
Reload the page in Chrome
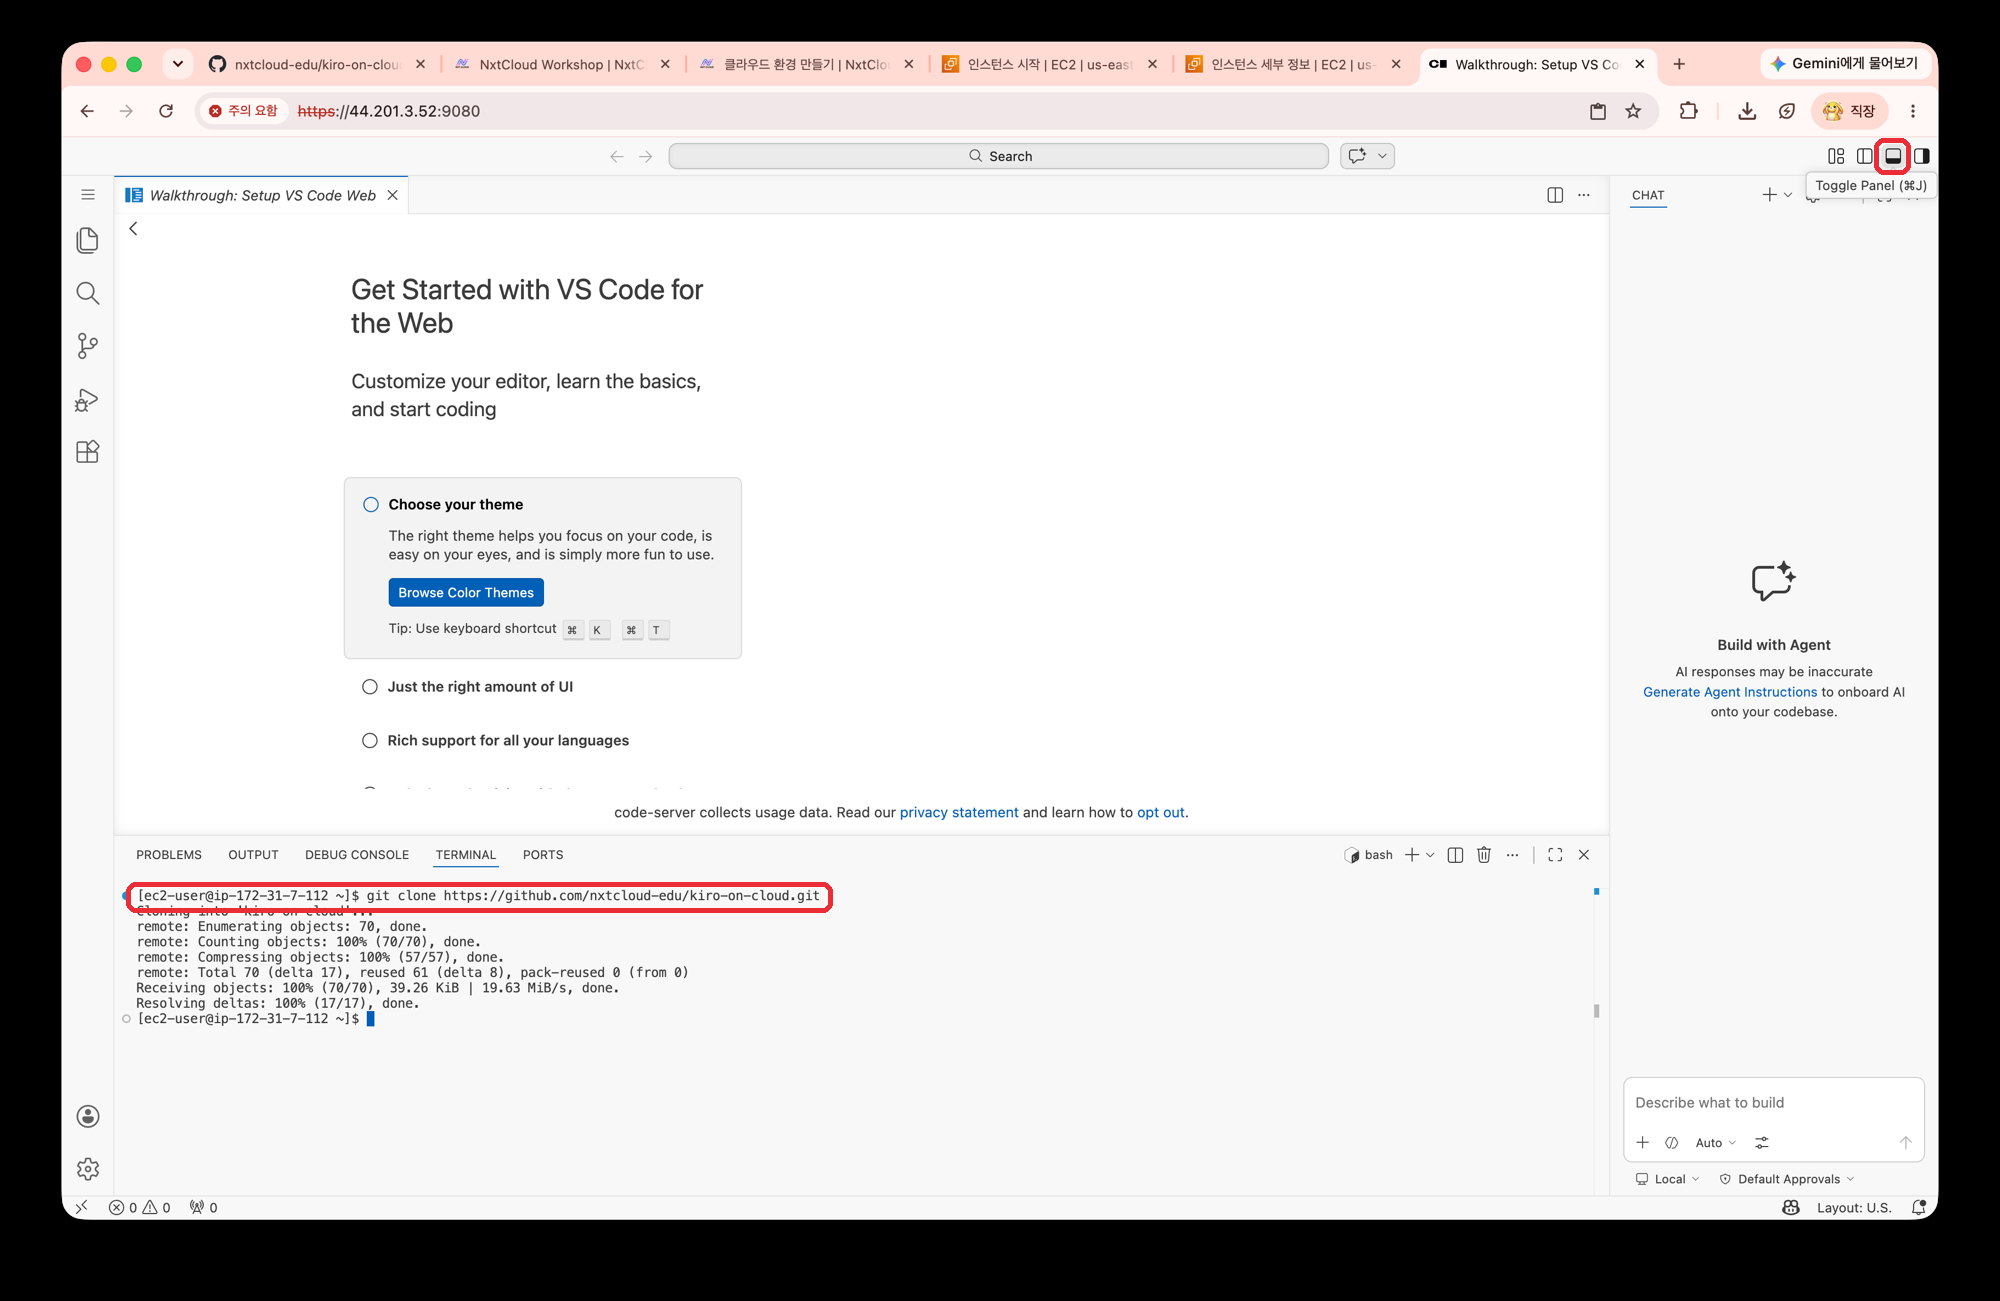coord(166,111)
